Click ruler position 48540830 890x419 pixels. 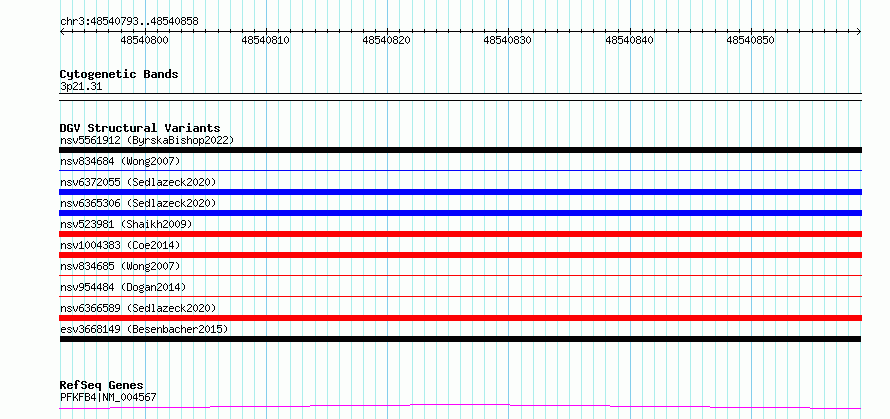click(x=507, y=40)
